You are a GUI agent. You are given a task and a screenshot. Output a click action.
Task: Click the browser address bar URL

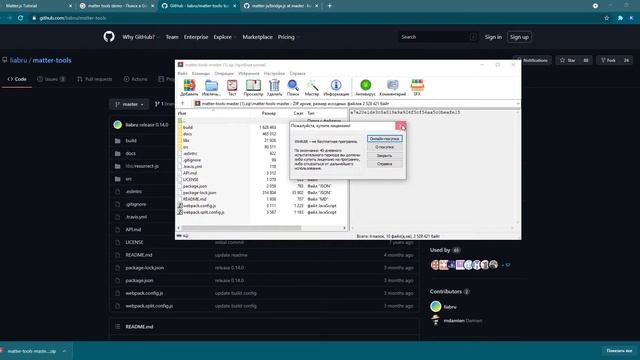click(x=73, y=18)
